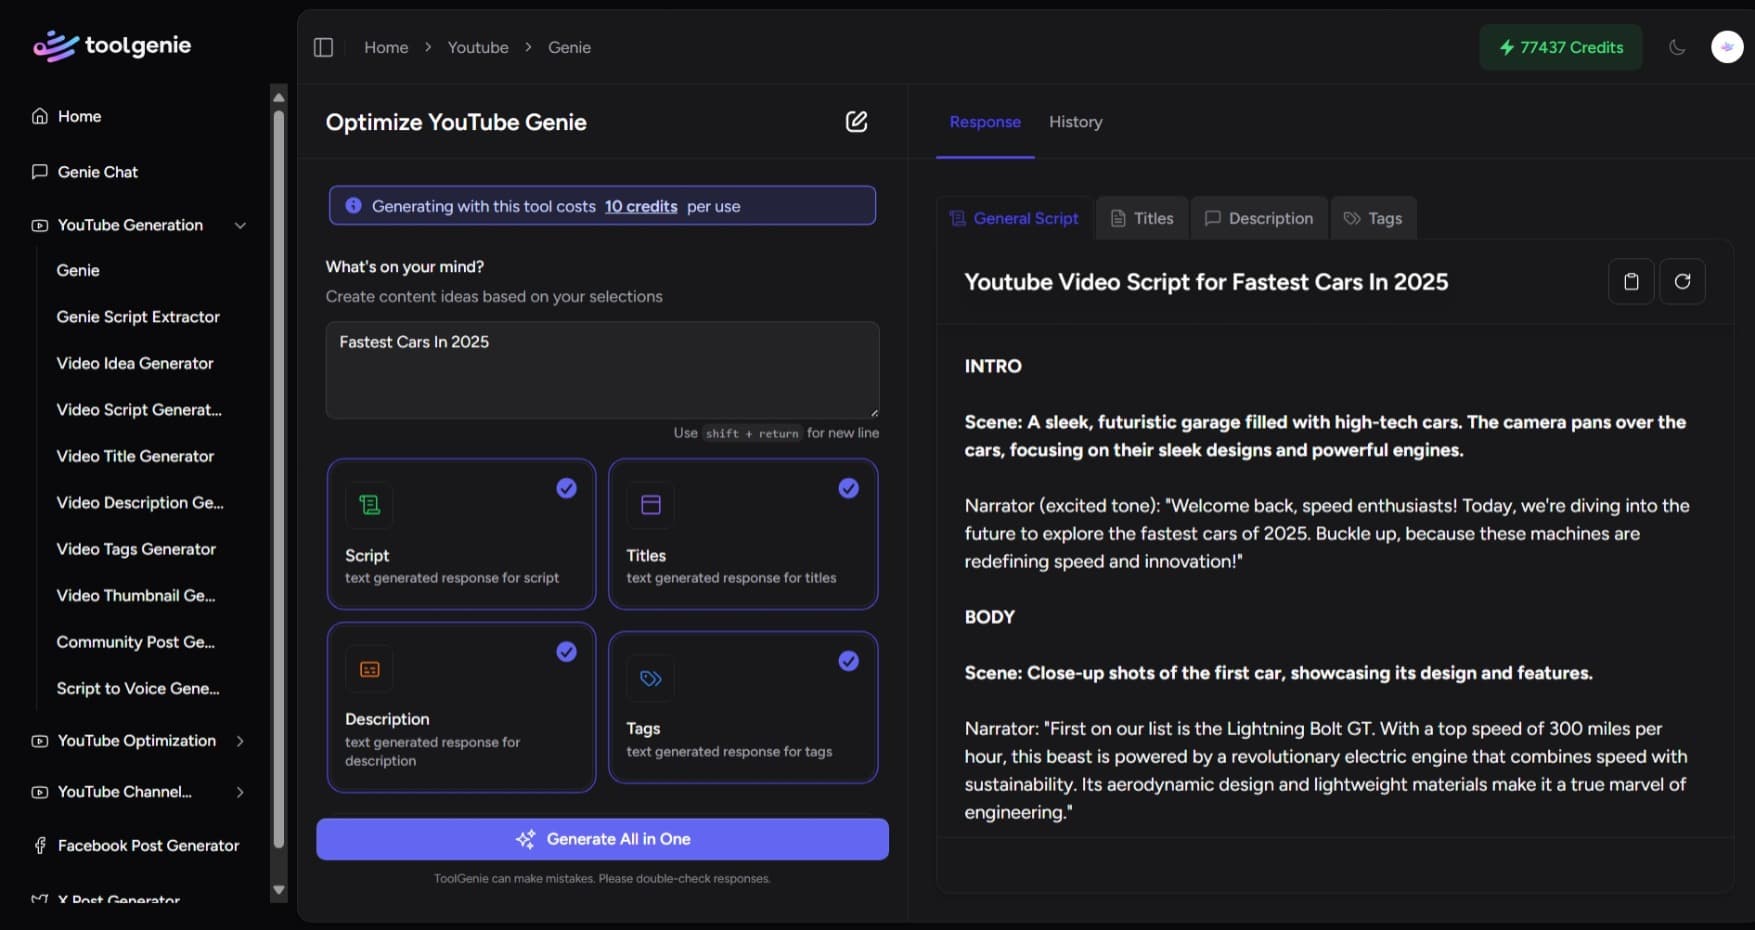The image size is (1755, 930).
Task: Click the YouTube Generation video icon
Action: (x=40, y=225)
